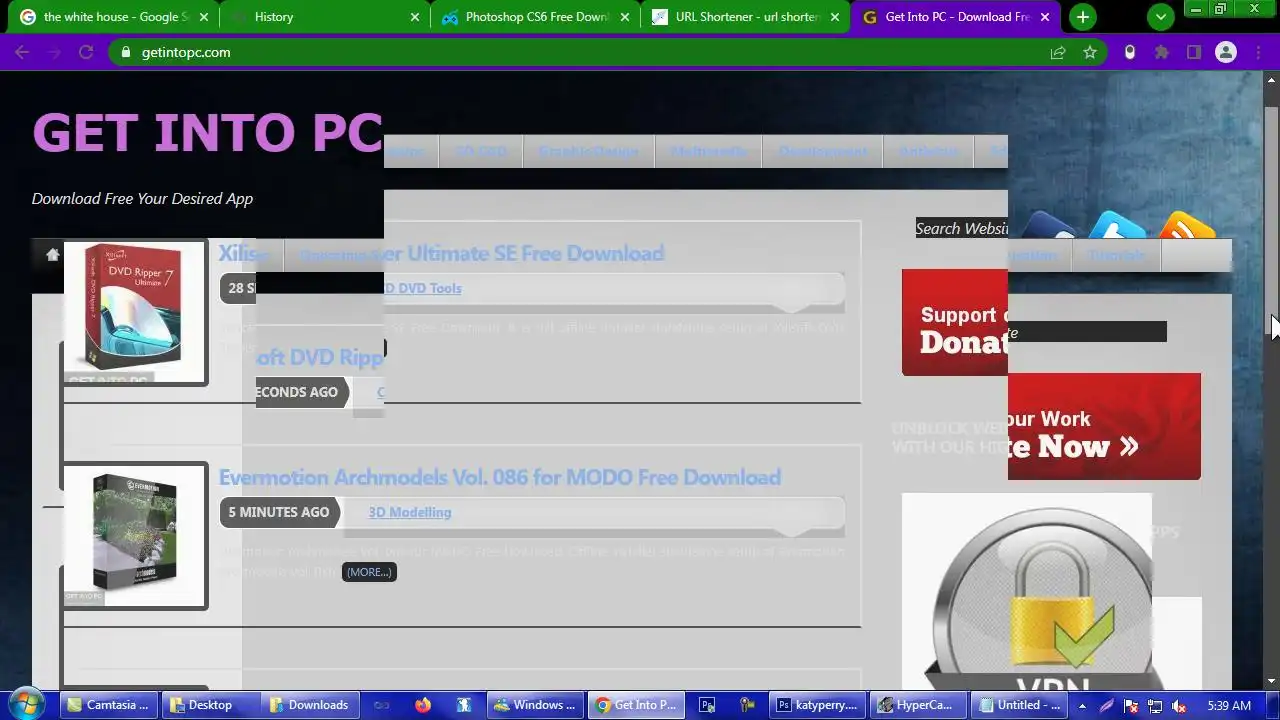Screen dimensions: 1280x720
Task: Open the Tutorials menu item
Action: tap(1115, 255)
